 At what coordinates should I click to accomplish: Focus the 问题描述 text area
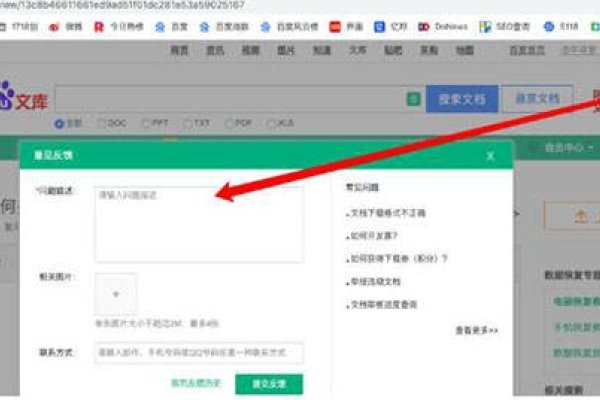[199, 224]
